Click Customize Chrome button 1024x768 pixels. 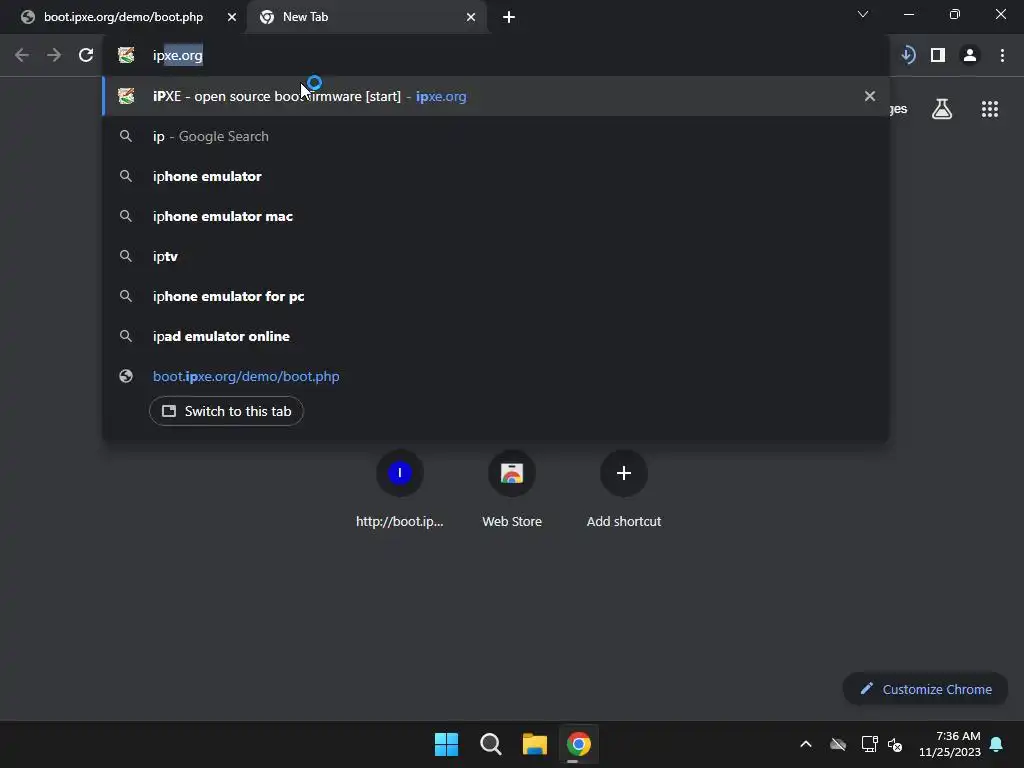click(x=925, y=689)
